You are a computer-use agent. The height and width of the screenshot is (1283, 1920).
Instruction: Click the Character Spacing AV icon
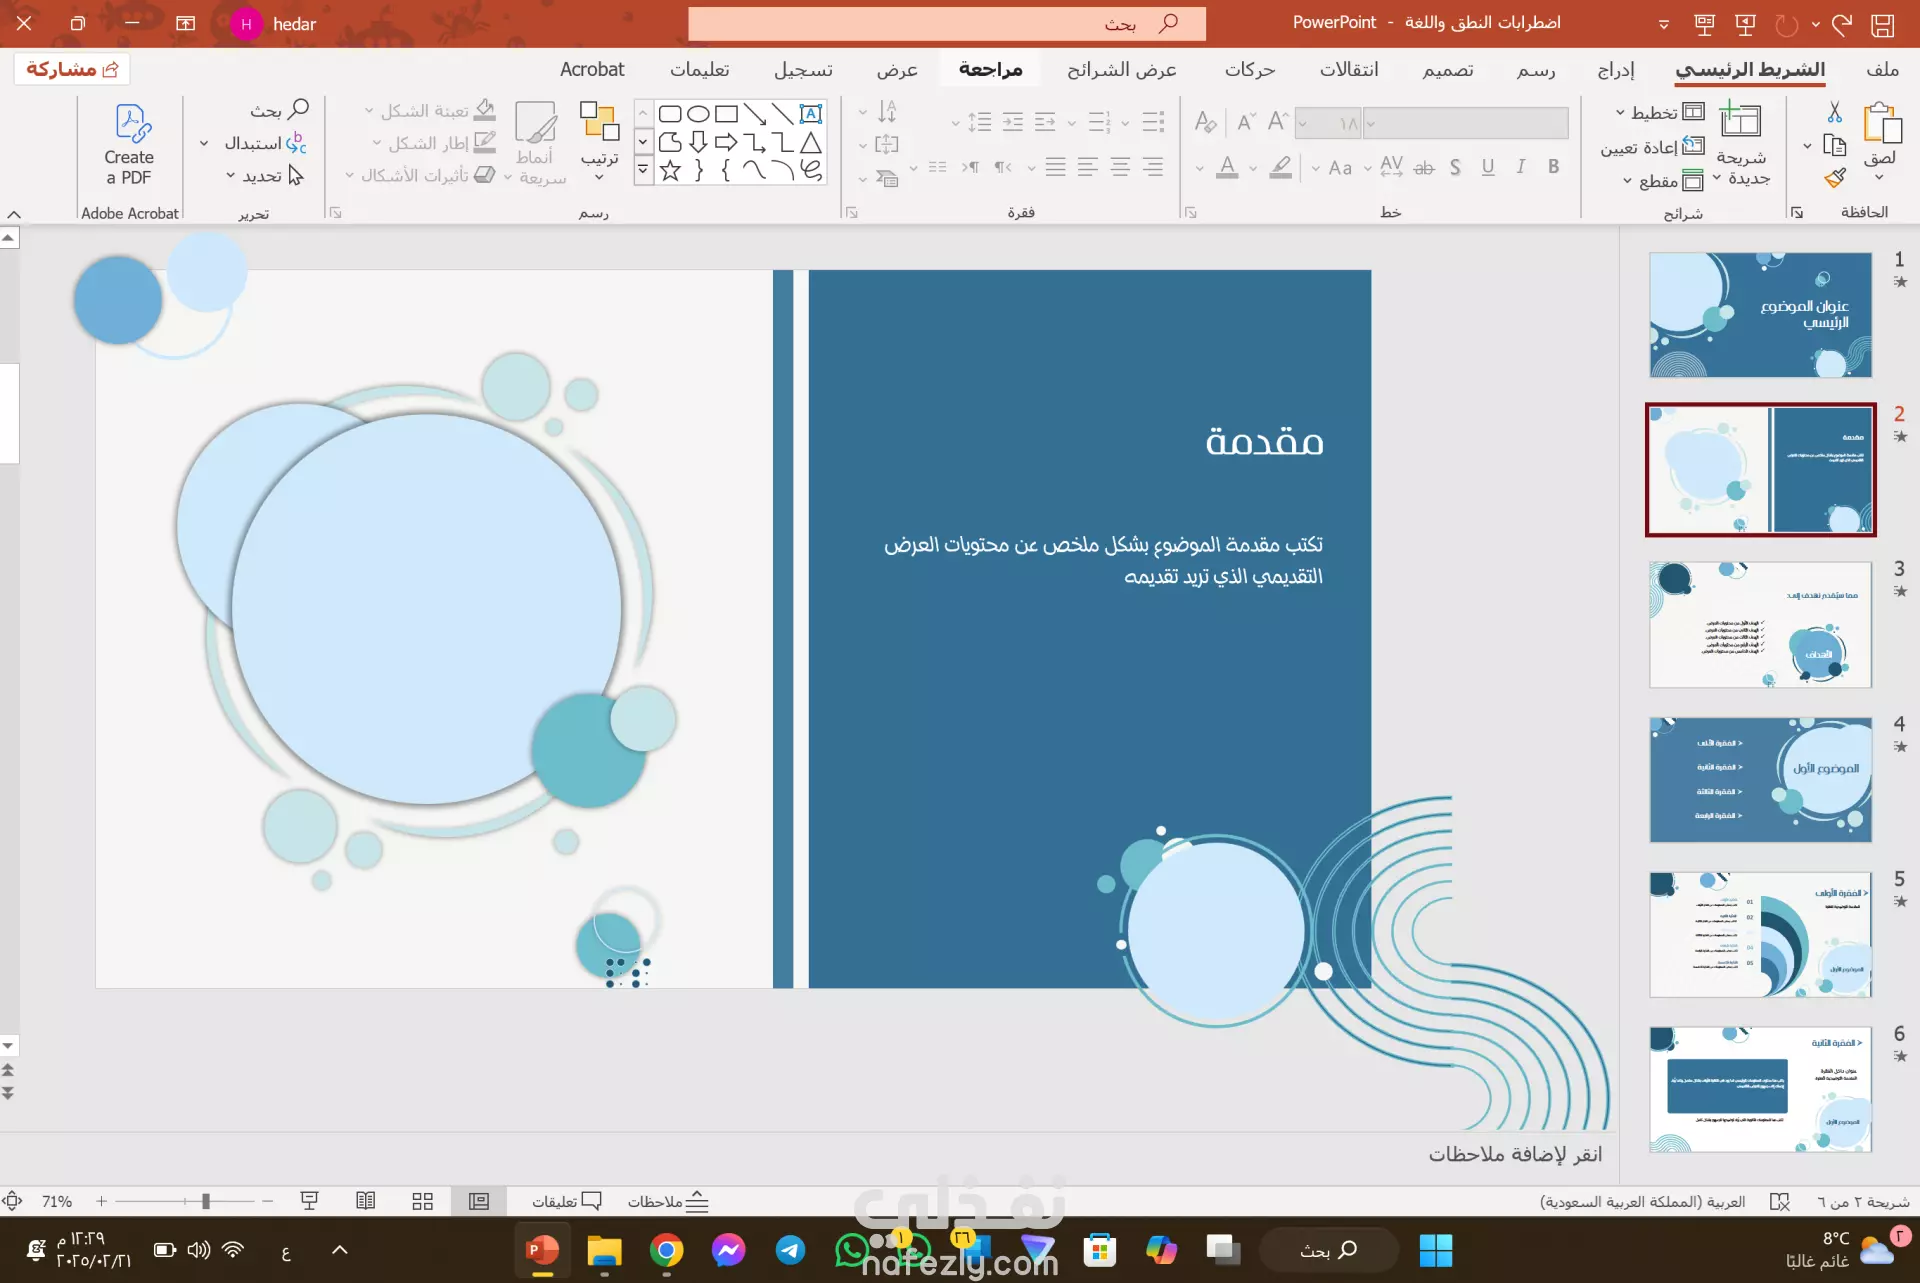coord(1391,166)
